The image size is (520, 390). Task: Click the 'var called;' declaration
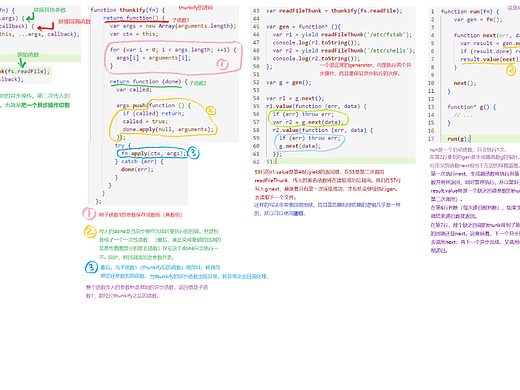134,90
